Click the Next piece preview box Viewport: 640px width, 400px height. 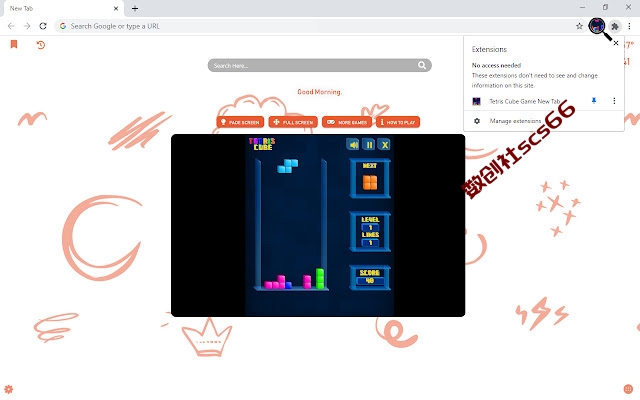370,178
